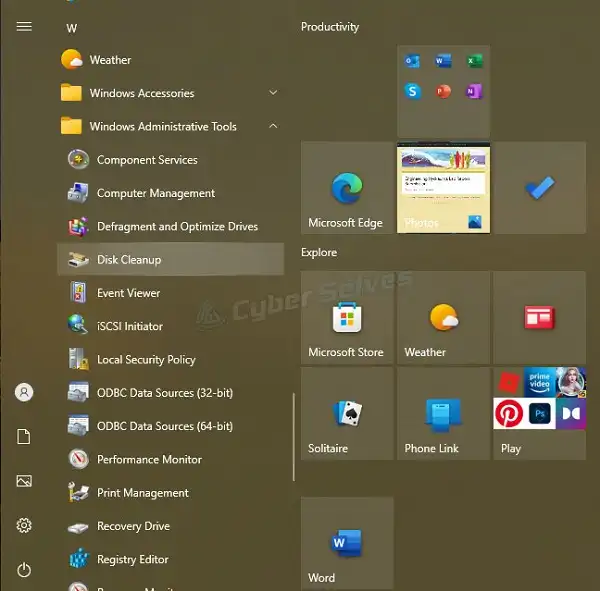
Task: Select the Local Security Policy label
Action: 146,359
